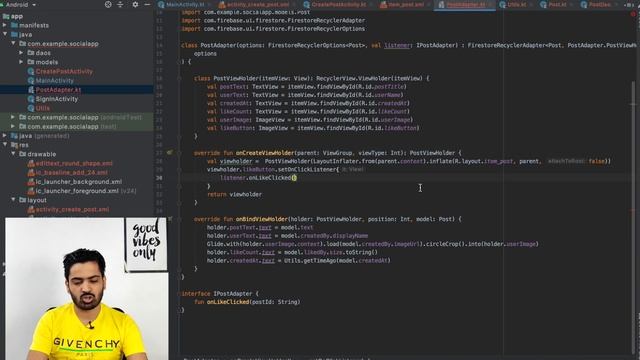Open edittext_round_shape.xml drawable

[74, 163]
